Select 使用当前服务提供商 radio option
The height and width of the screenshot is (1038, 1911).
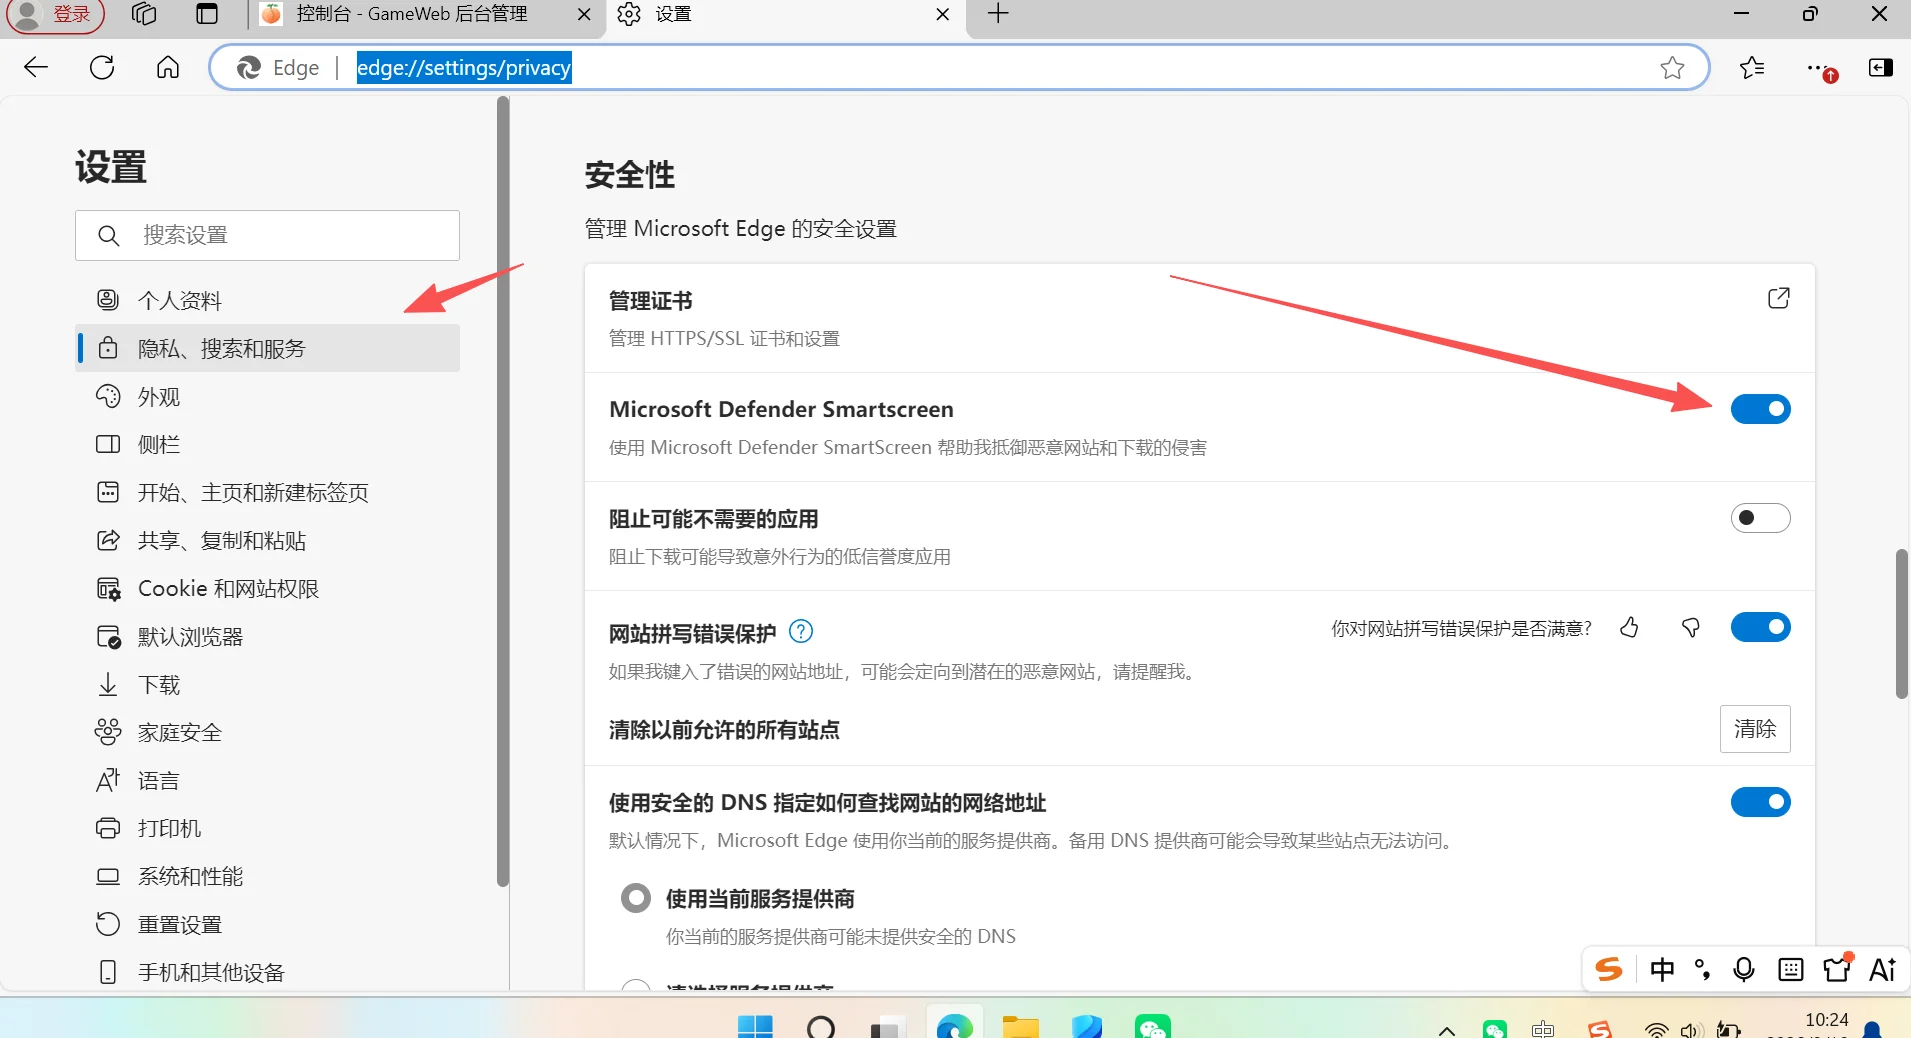[x=636, y=898]
